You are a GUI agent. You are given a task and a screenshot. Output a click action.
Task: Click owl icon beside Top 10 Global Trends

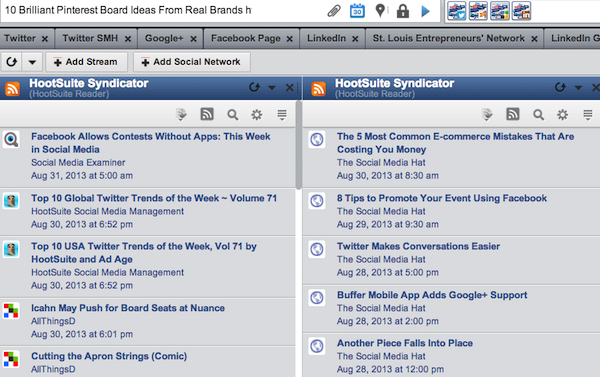(x=11, y=201)
